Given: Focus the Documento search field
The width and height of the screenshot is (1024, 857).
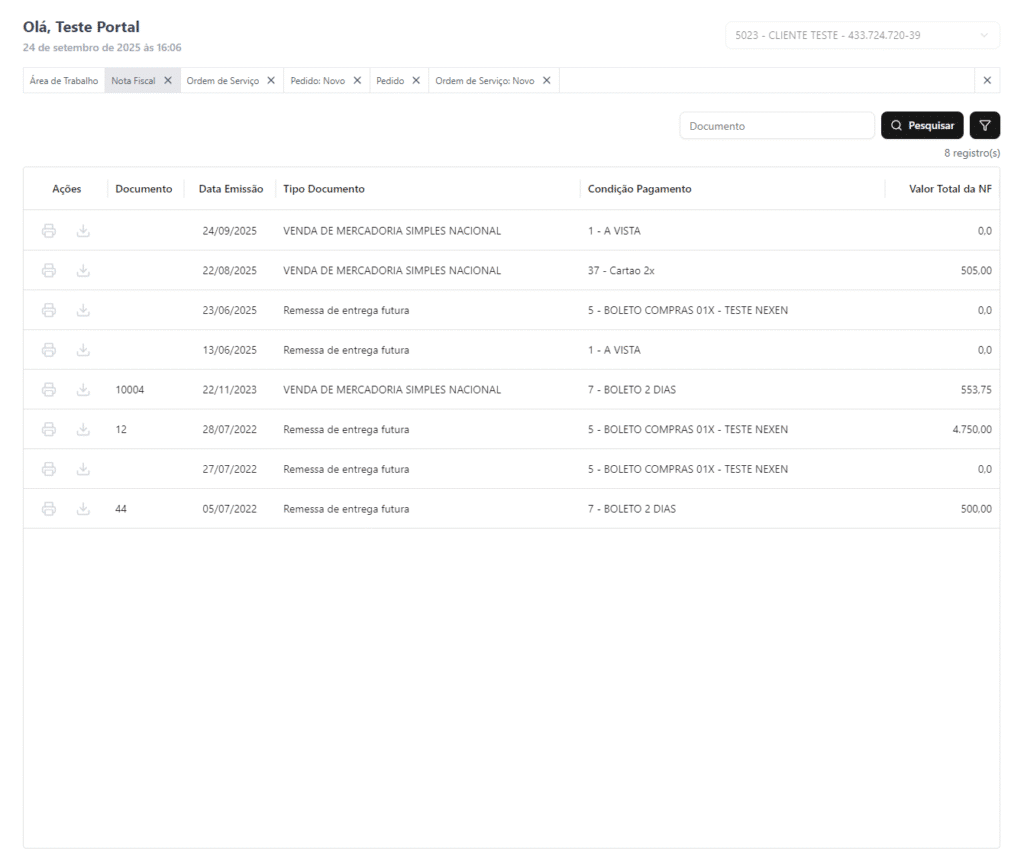Looking at the screenshot, I should tap(776, 126).
